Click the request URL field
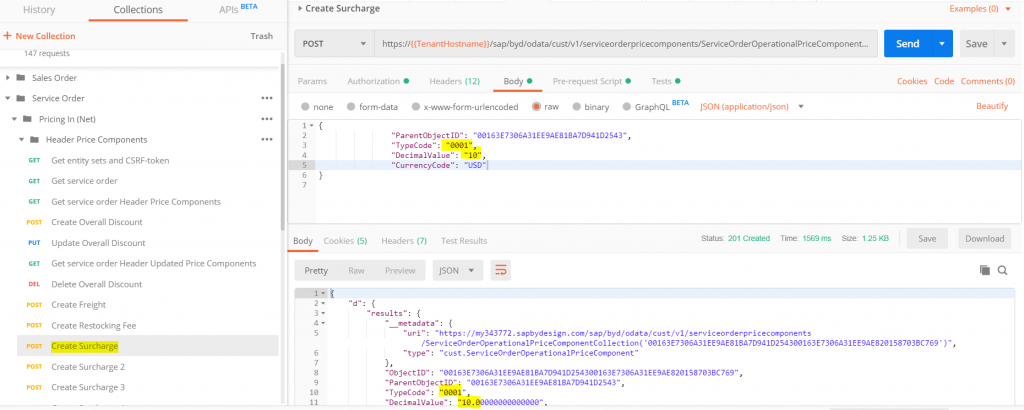This screenshot has width=1024, height=410. pyautogui.click(x=626, y=44)
